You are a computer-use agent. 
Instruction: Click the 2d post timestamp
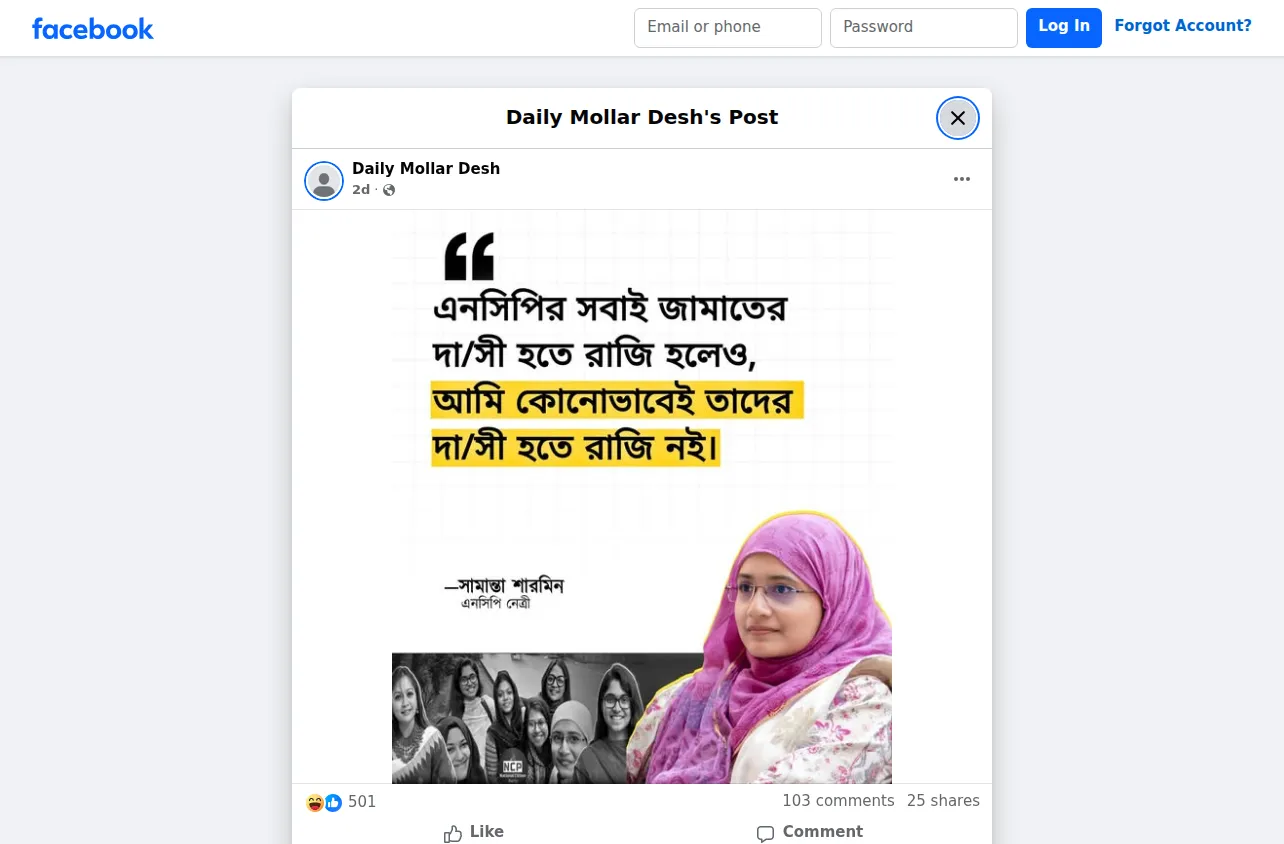361,190
